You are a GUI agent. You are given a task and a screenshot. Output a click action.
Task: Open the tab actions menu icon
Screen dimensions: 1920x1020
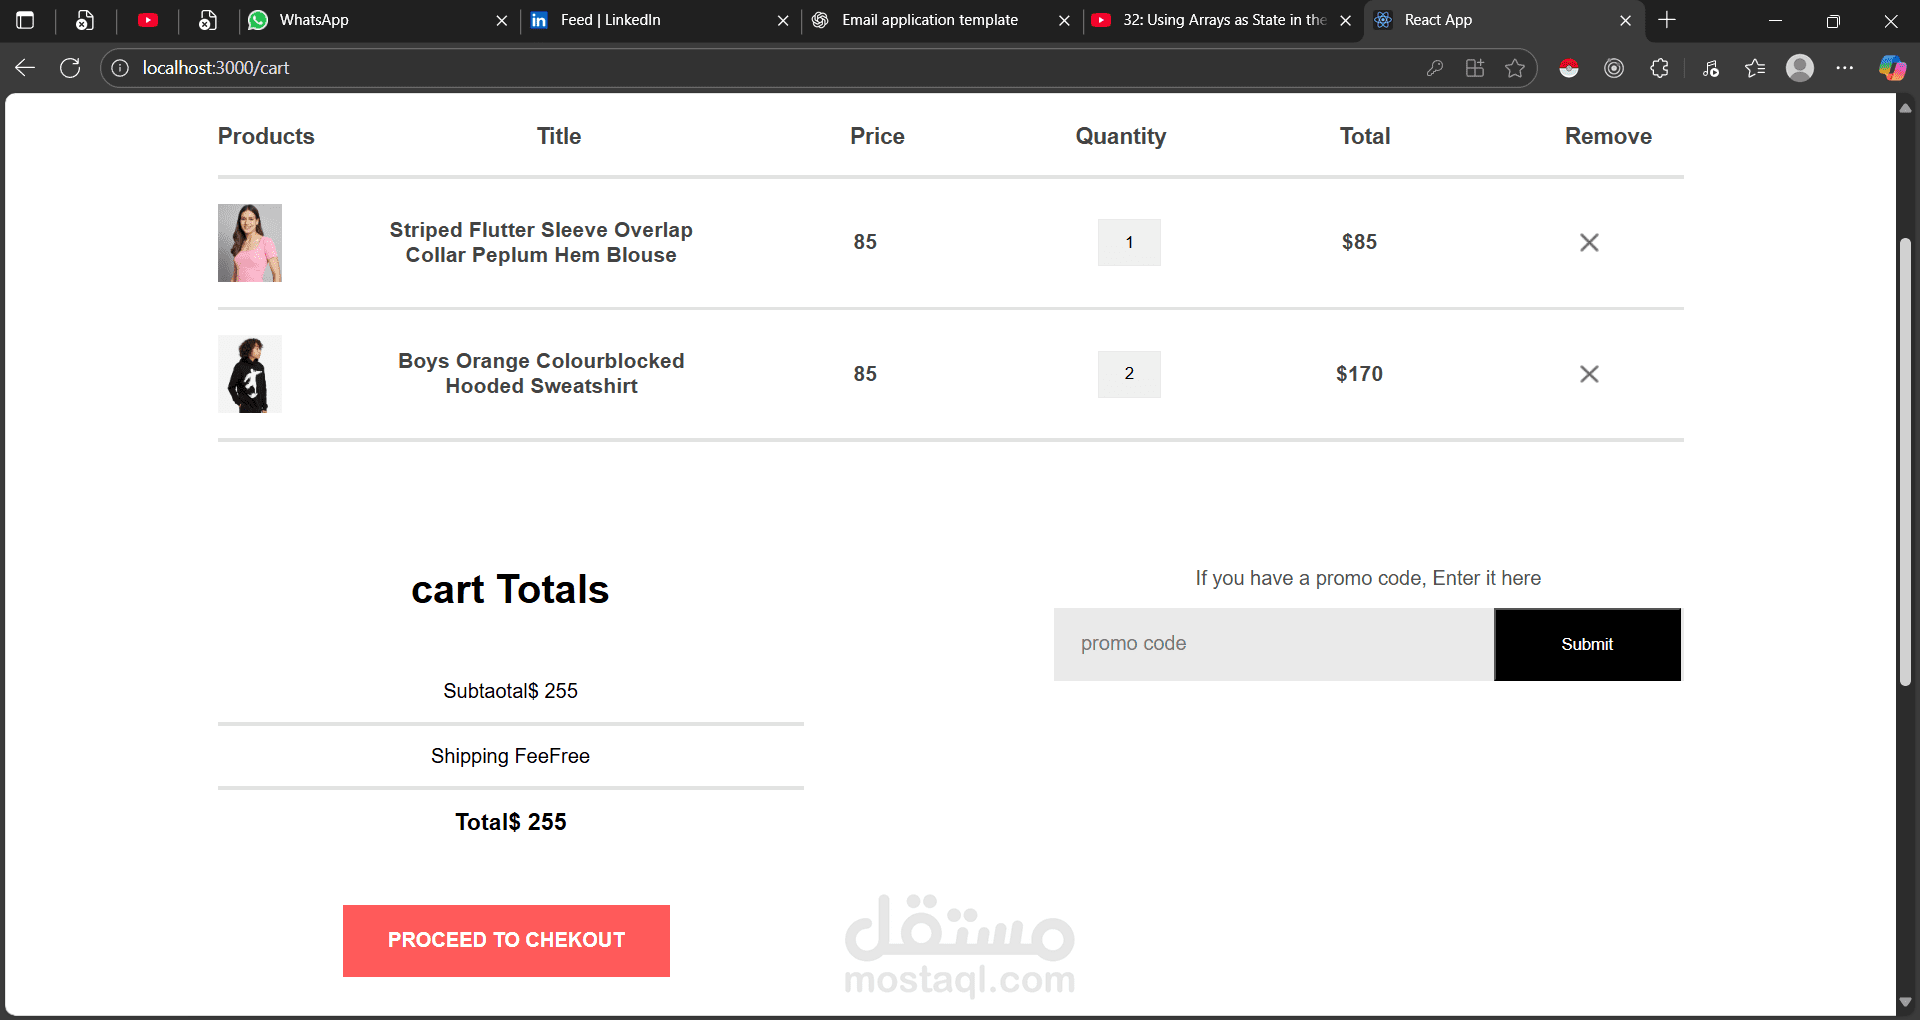click(26, 20)
